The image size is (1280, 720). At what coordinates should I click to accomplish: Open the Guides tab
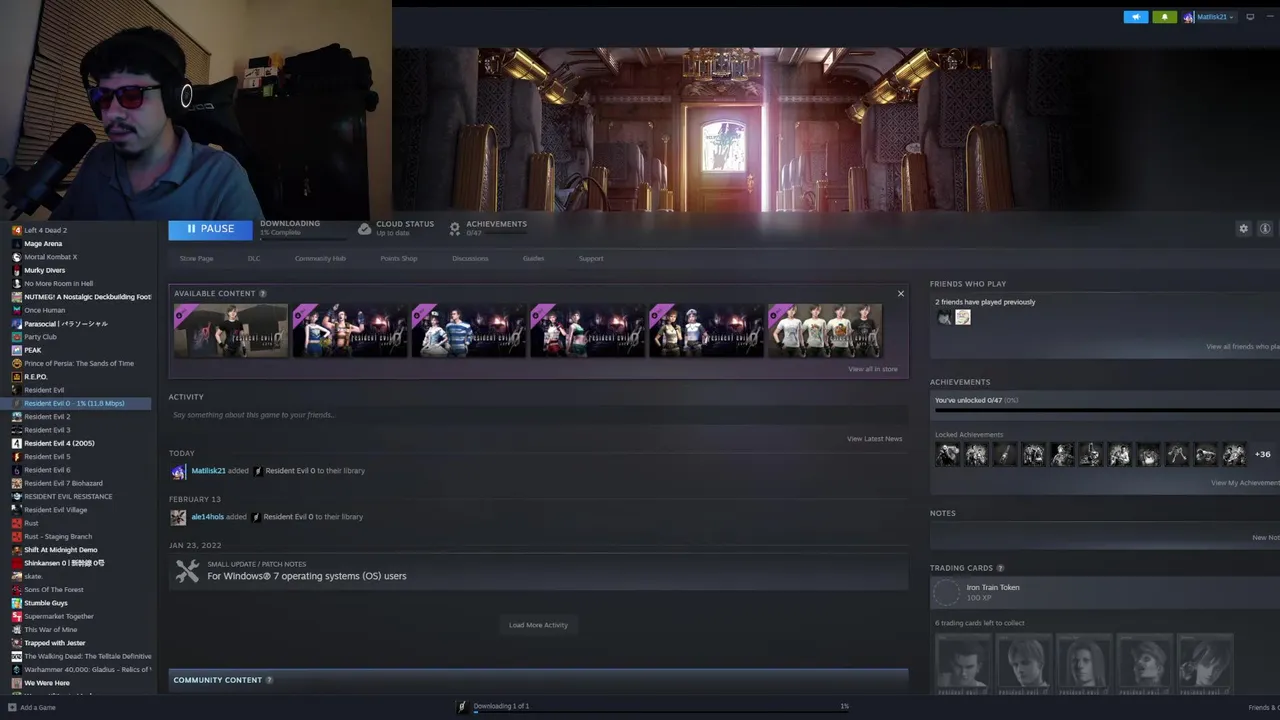[533, 259]
